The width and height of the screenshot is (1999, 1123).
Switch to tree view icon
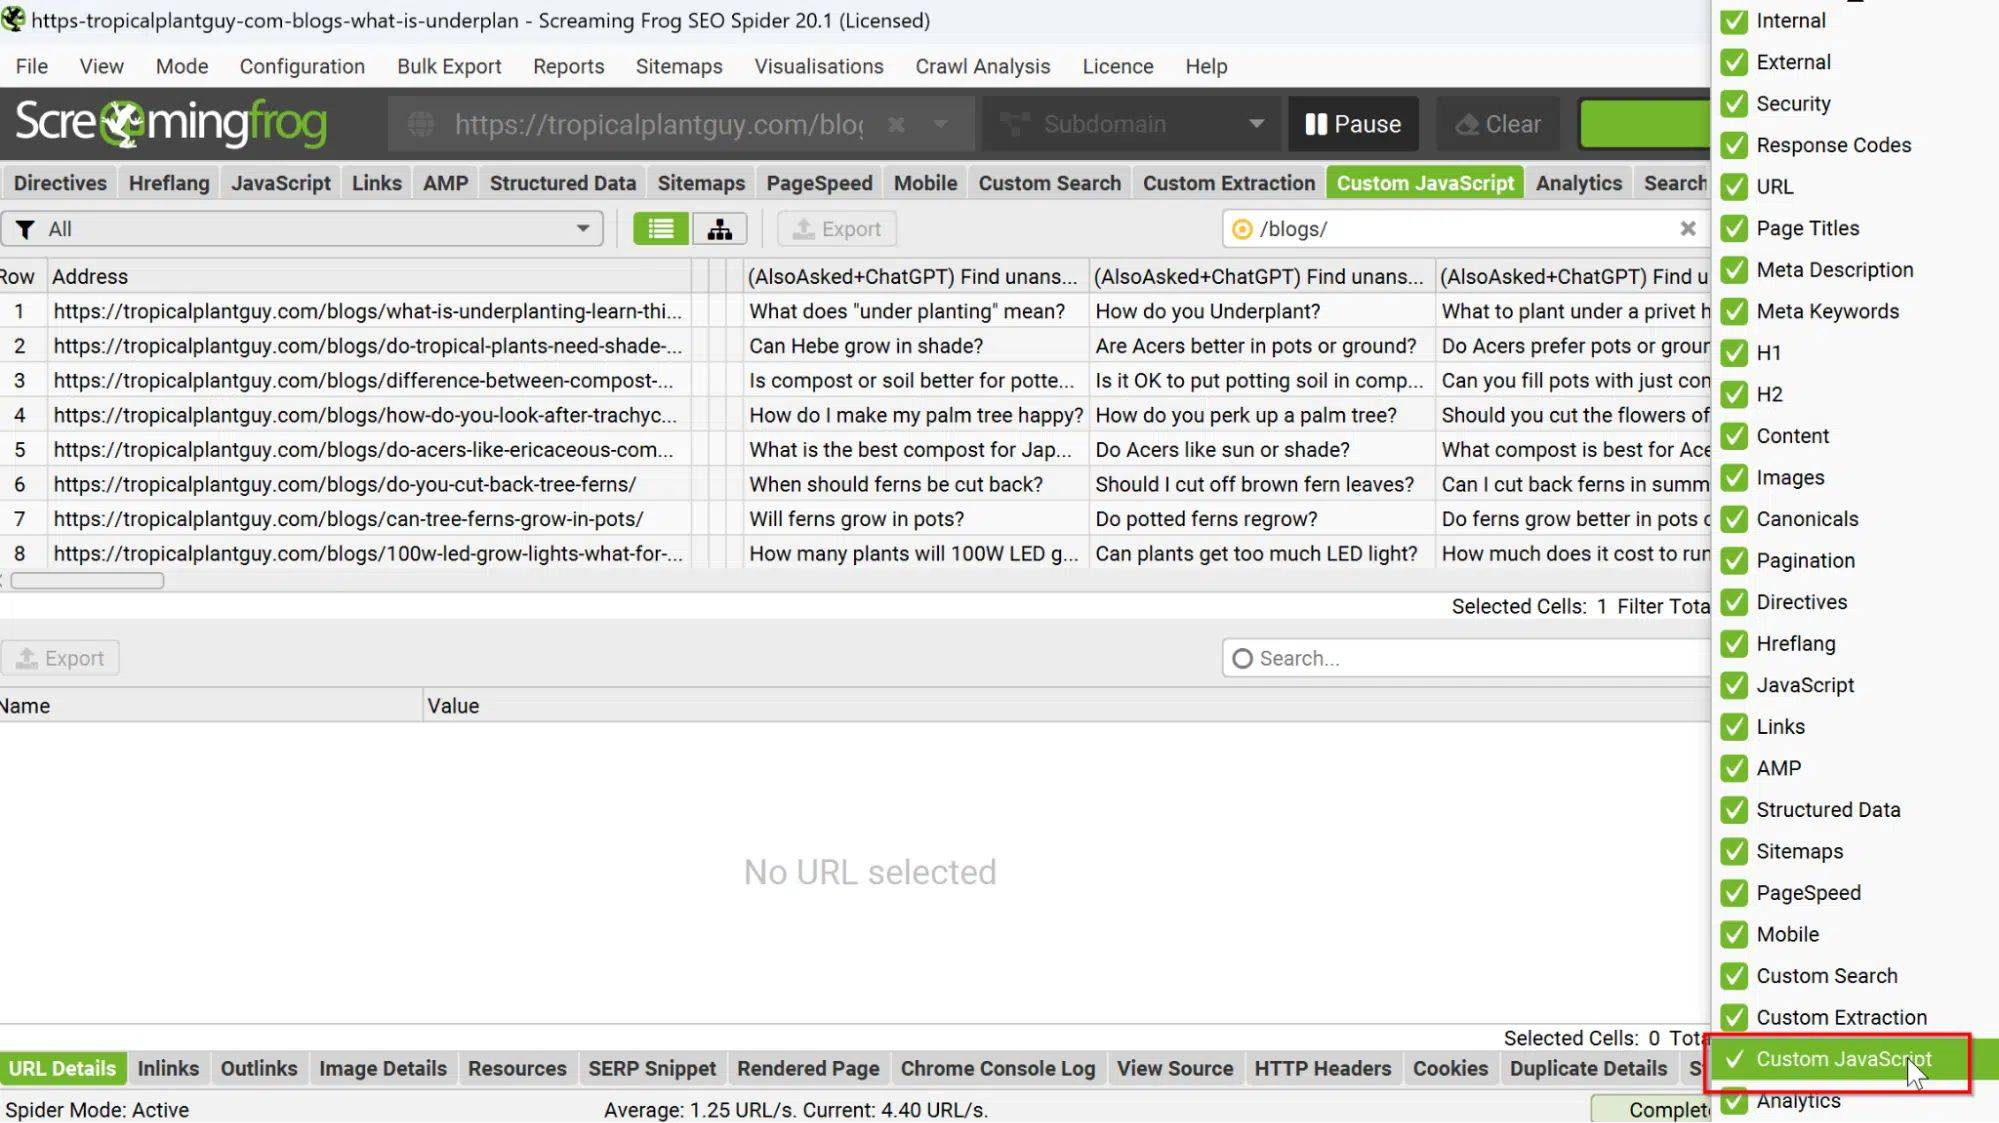tap(719, 229)
